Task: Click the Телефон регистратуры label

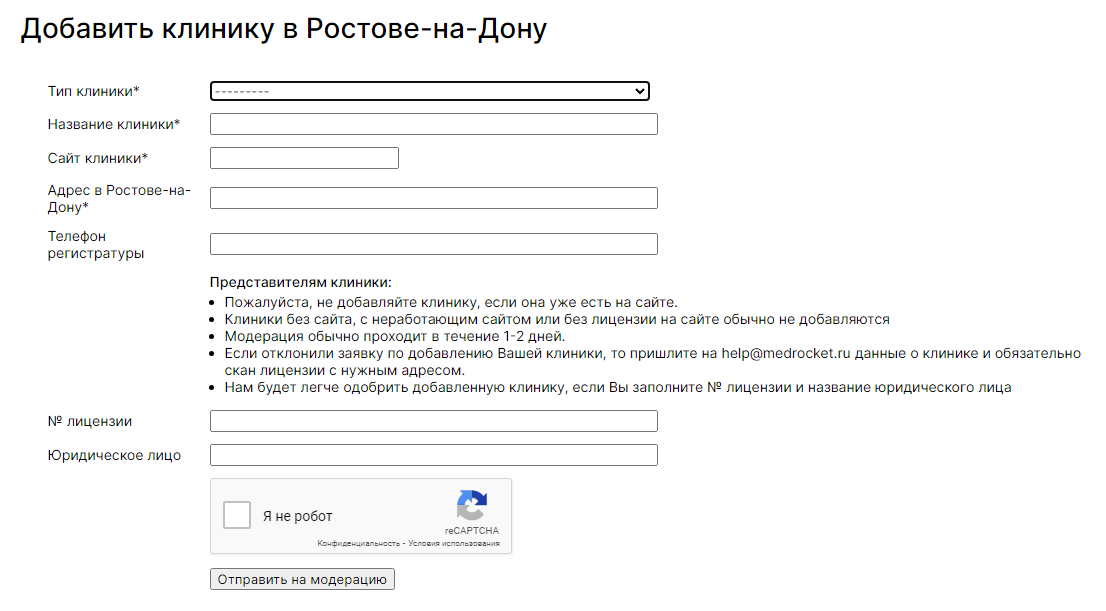Action: [95, 245]
